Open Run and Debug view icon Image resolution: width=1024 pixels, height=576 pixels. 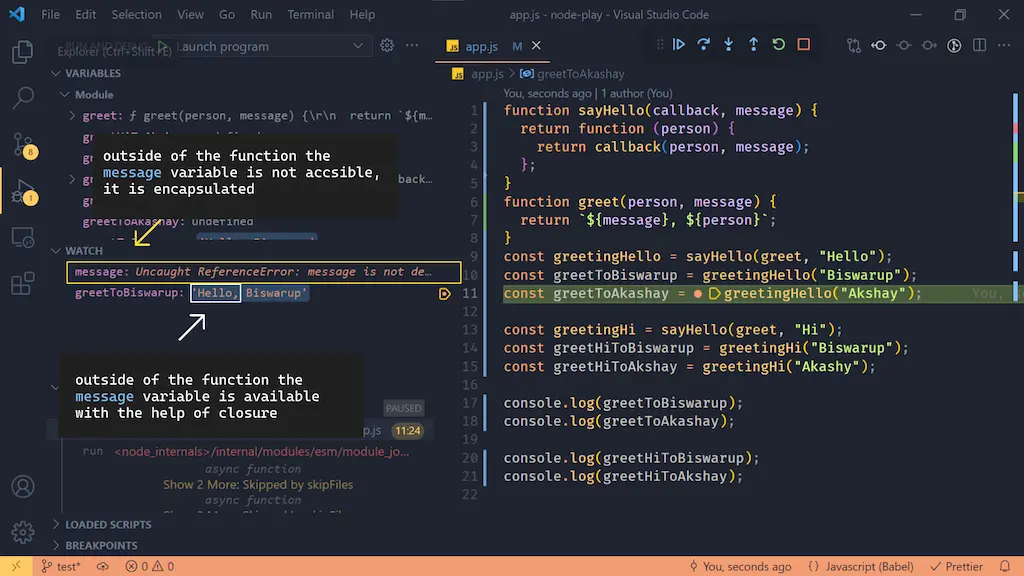23,191
